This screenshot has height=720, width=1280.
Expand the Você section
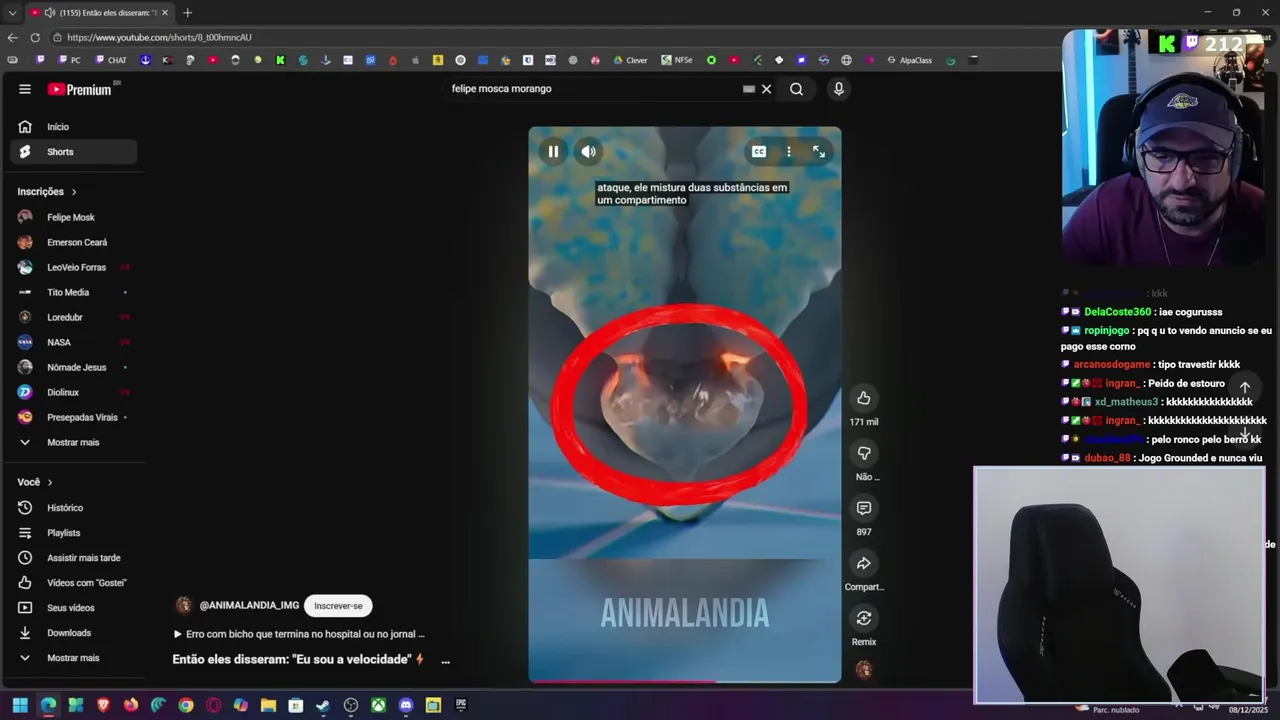tap(35, 482)
